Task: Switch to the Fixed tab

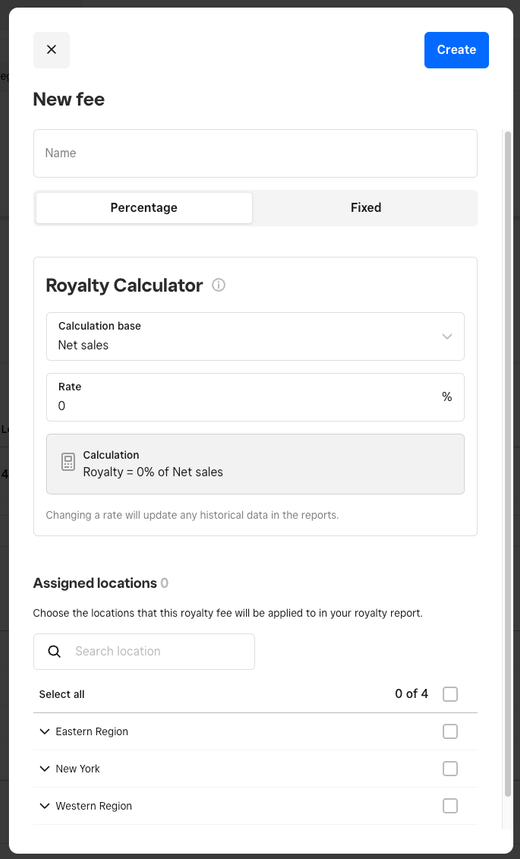Action: 365,208
